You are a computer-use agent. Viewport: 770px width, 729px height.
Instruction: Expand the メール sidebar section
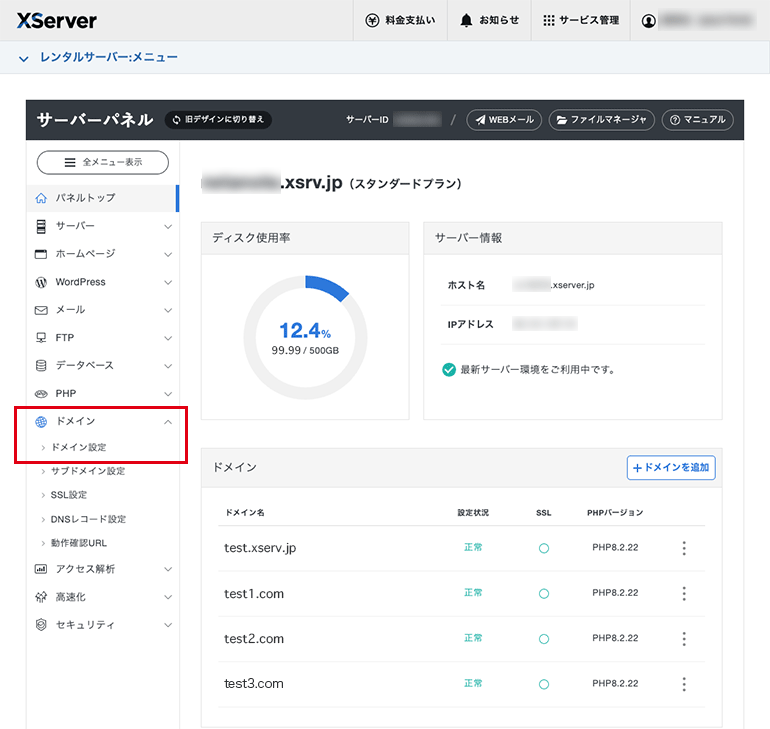103,310
